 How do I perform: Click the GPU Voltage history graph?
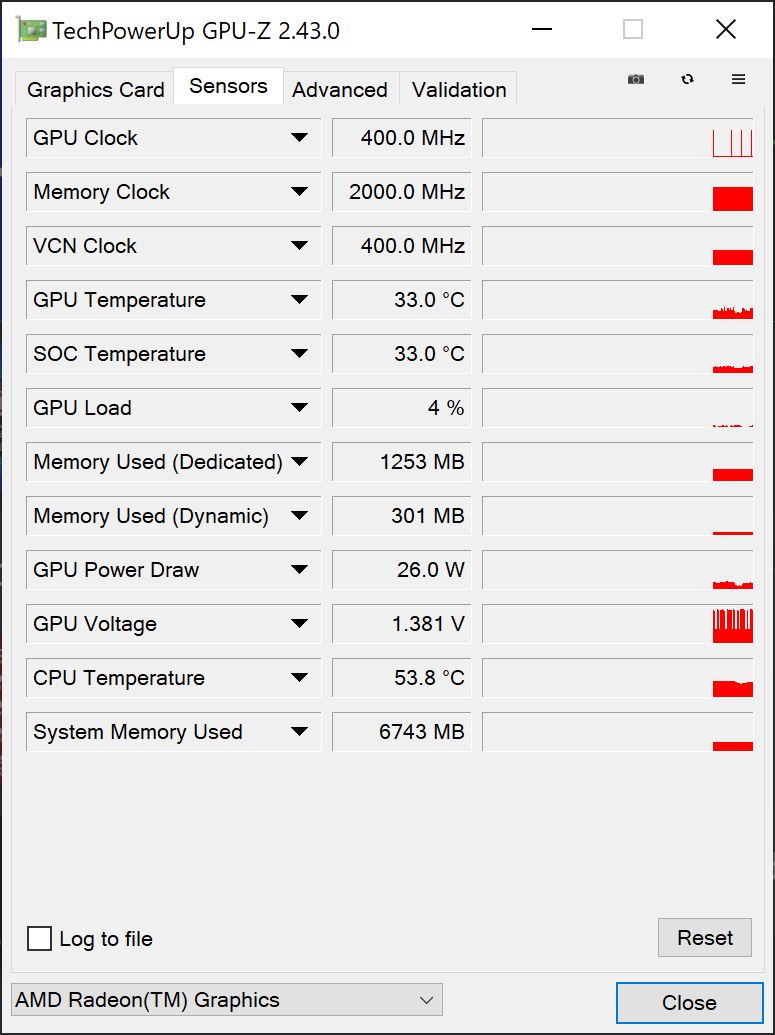[617, 624]
